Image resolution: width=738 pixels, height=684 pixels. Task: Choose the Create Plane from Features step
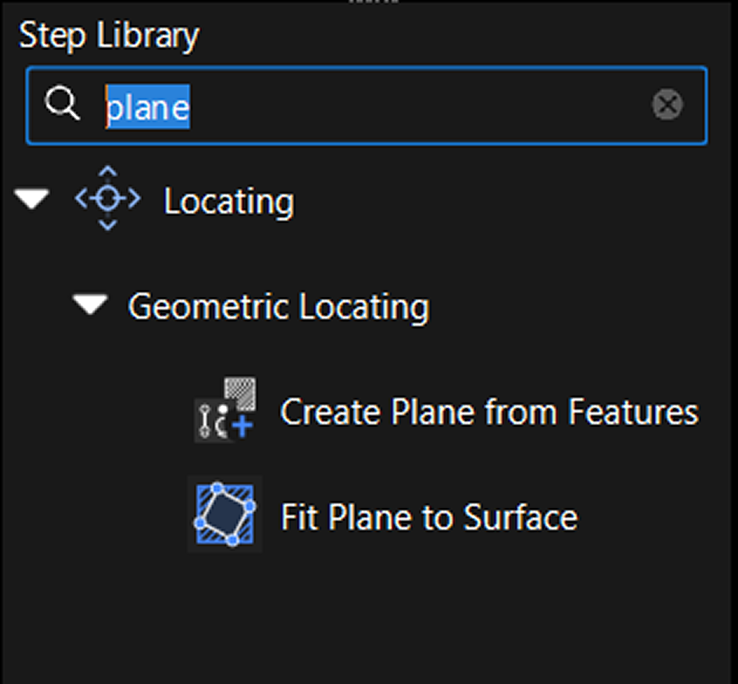[x=488, y=411]
